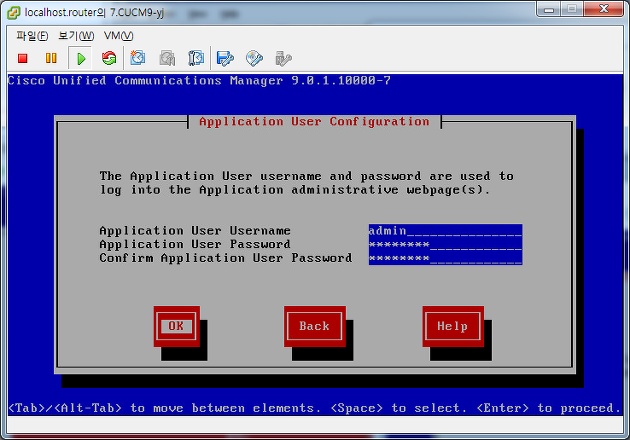Screen dimensions: 630x440
Task: Pause the virtual machine with the yellow pause icon
Action: point(51,58)
